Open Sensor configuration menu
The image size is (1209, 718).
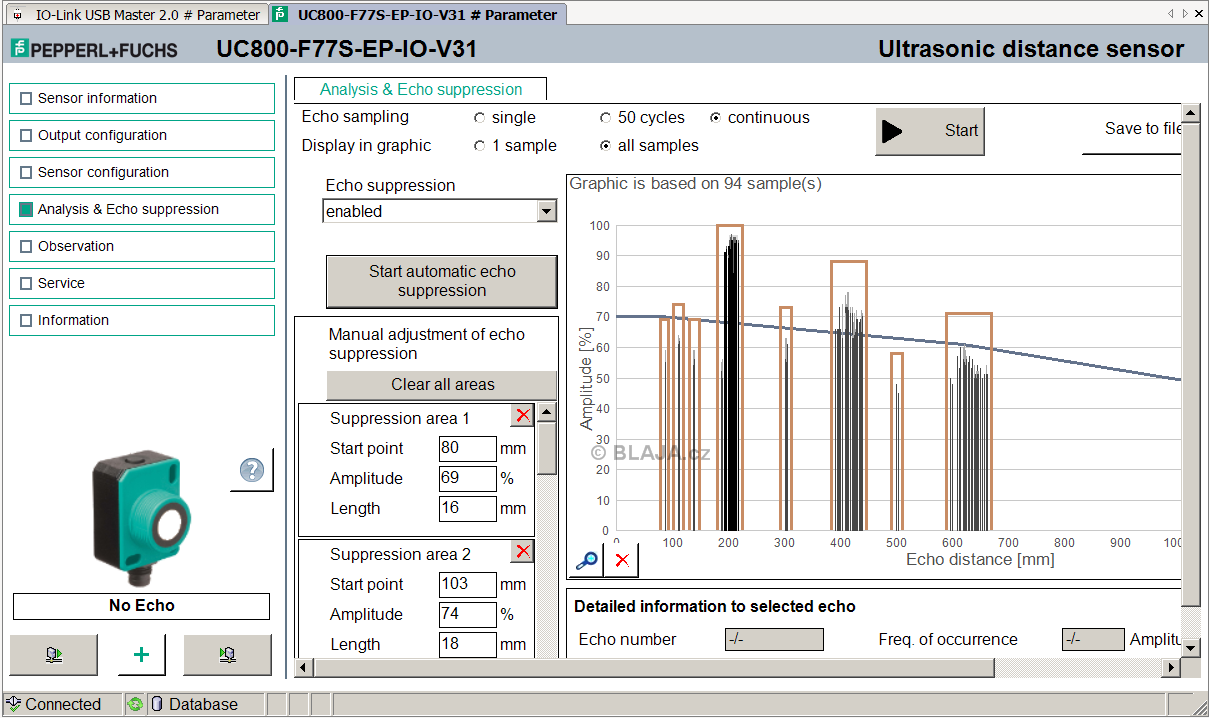point(142,172)
